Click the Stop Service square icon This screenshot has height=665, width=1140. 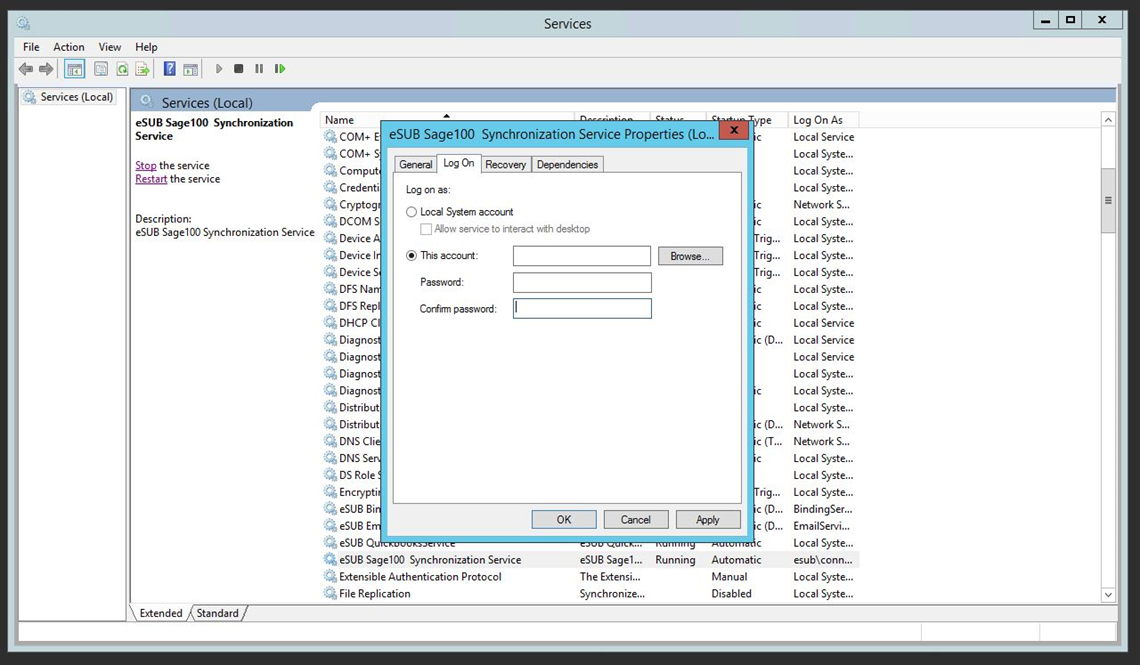tap(238, 69)
